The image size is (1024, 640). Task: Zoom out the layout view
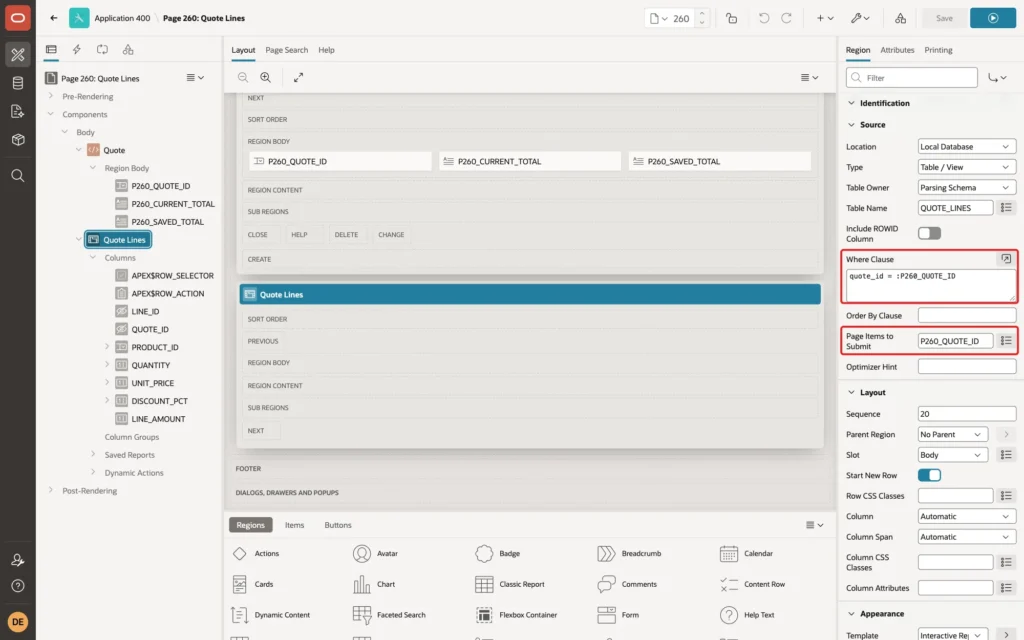click(x=243, y=77)
